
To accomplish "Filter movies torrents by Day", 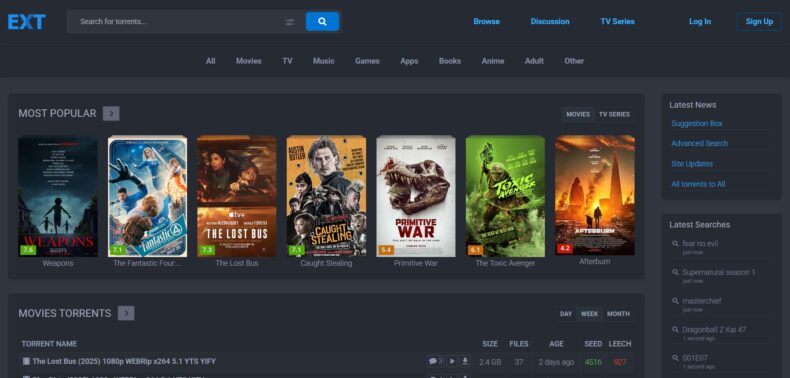I will 566,314.
